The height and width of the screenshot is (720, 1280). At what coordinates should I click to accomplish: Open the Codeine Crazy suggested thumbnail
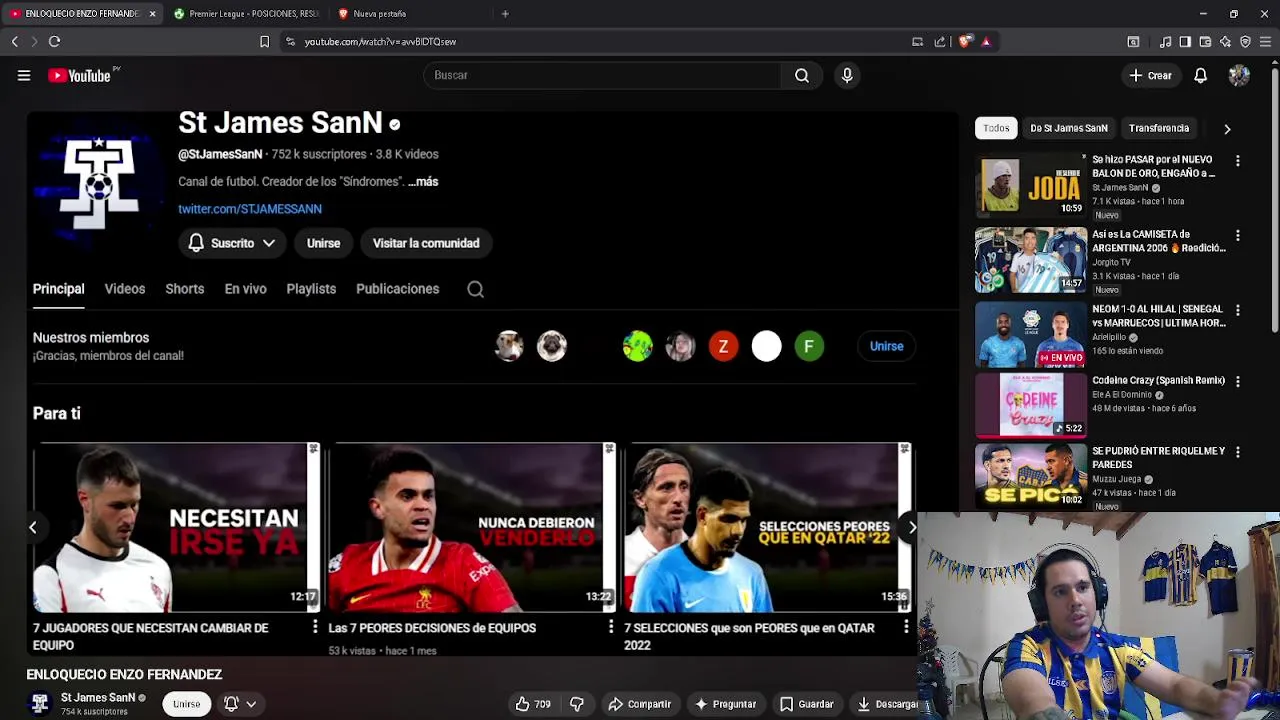point(1030,405)
